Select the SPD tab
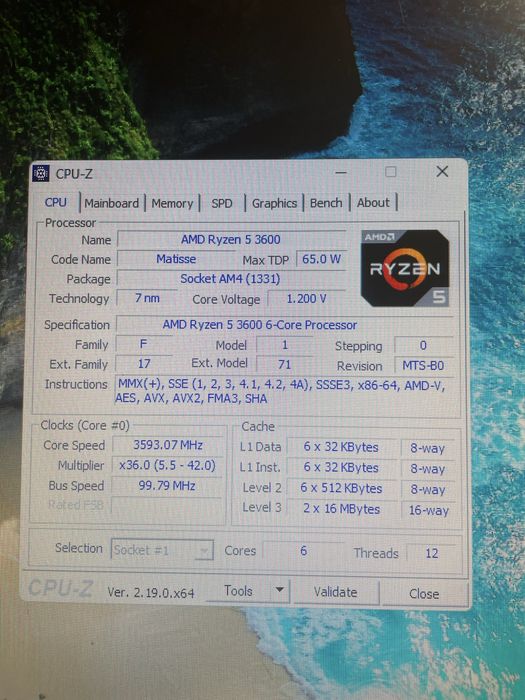Image resolution: width=525 pixels, height=700 pixels. click(222, 204)
